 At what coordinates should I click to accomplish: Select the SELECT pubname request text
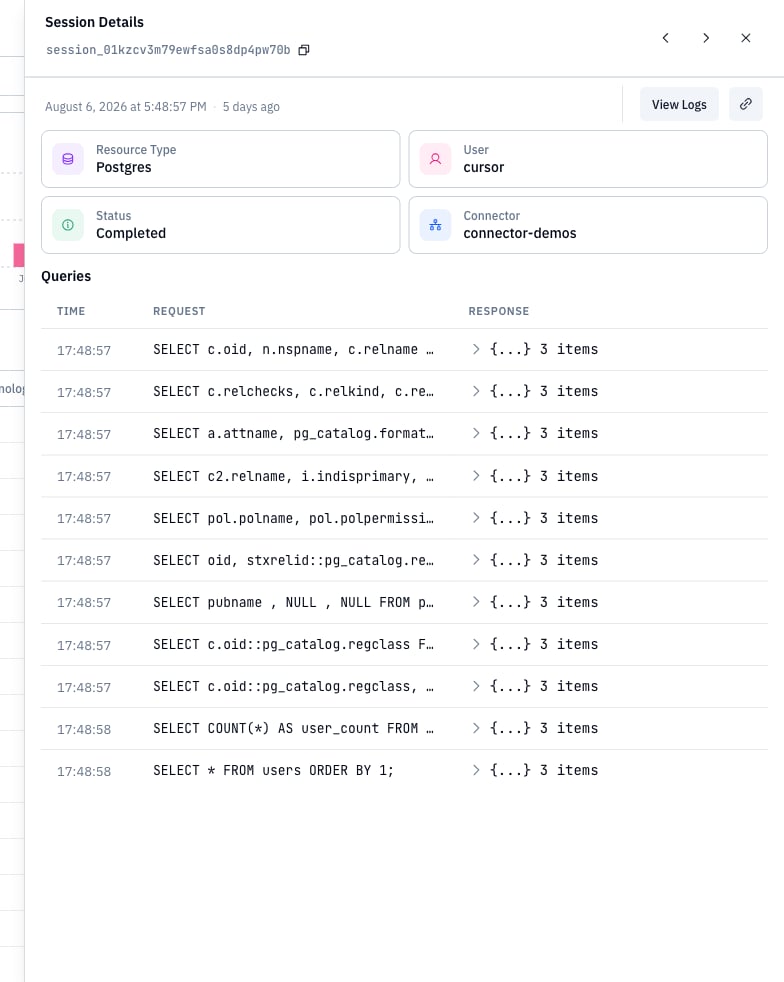(293, 602)
